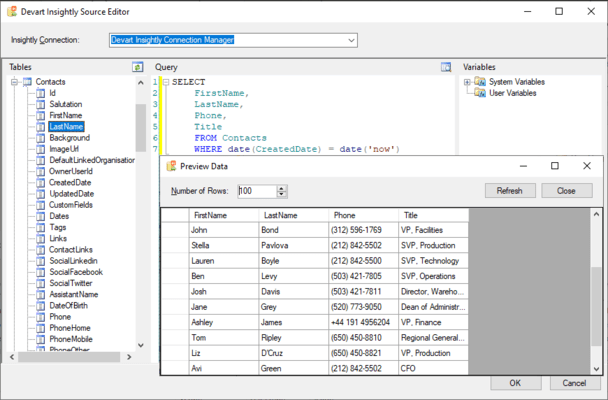Click OK in the Source Editor

pos(515,383)
